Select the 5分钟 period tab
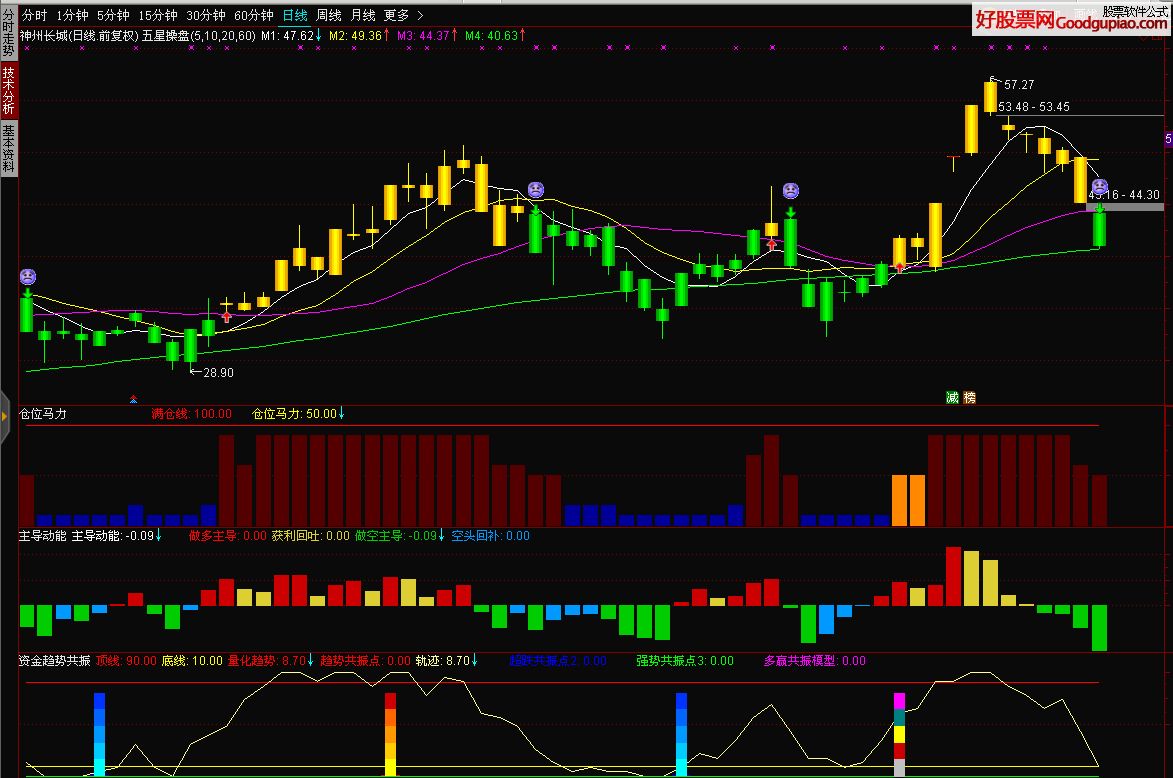 pos(113,15)
